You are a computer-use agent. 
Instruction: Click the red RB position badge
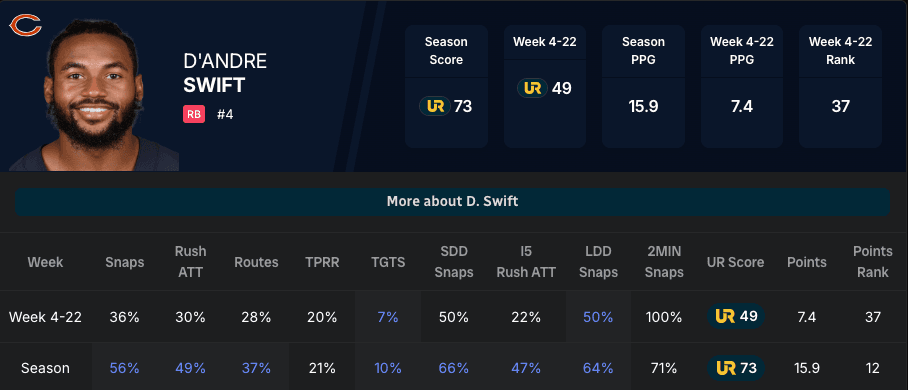194,114
